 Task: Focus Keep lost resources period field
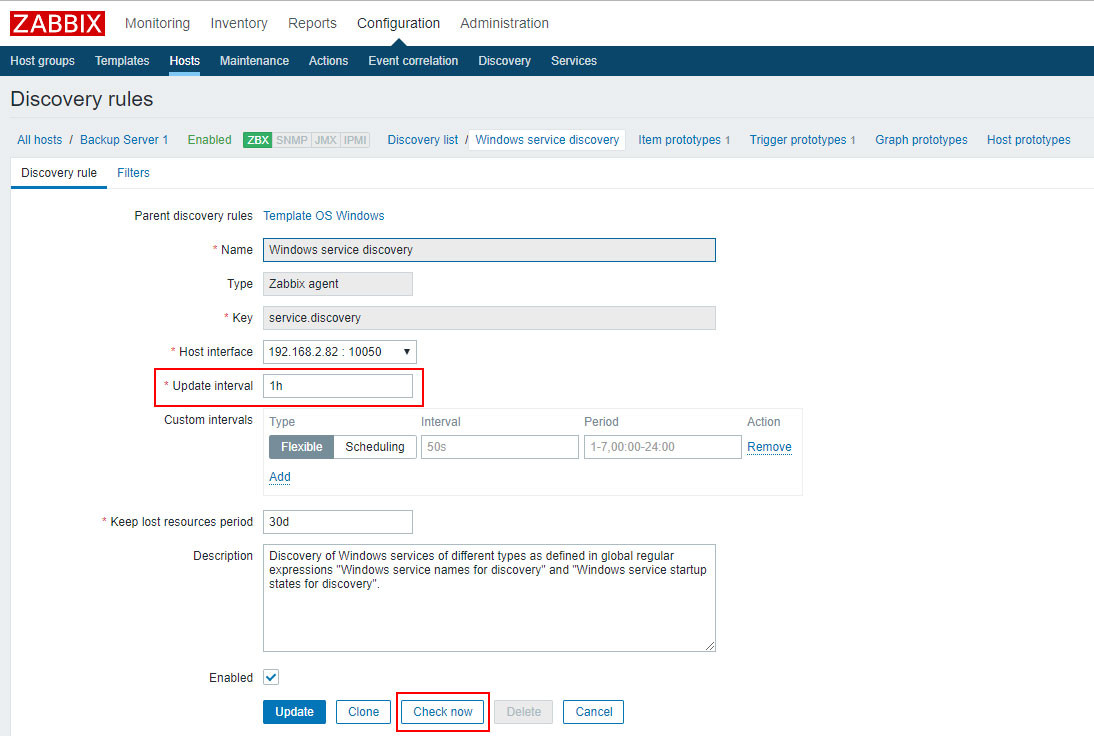coord(338,522)
